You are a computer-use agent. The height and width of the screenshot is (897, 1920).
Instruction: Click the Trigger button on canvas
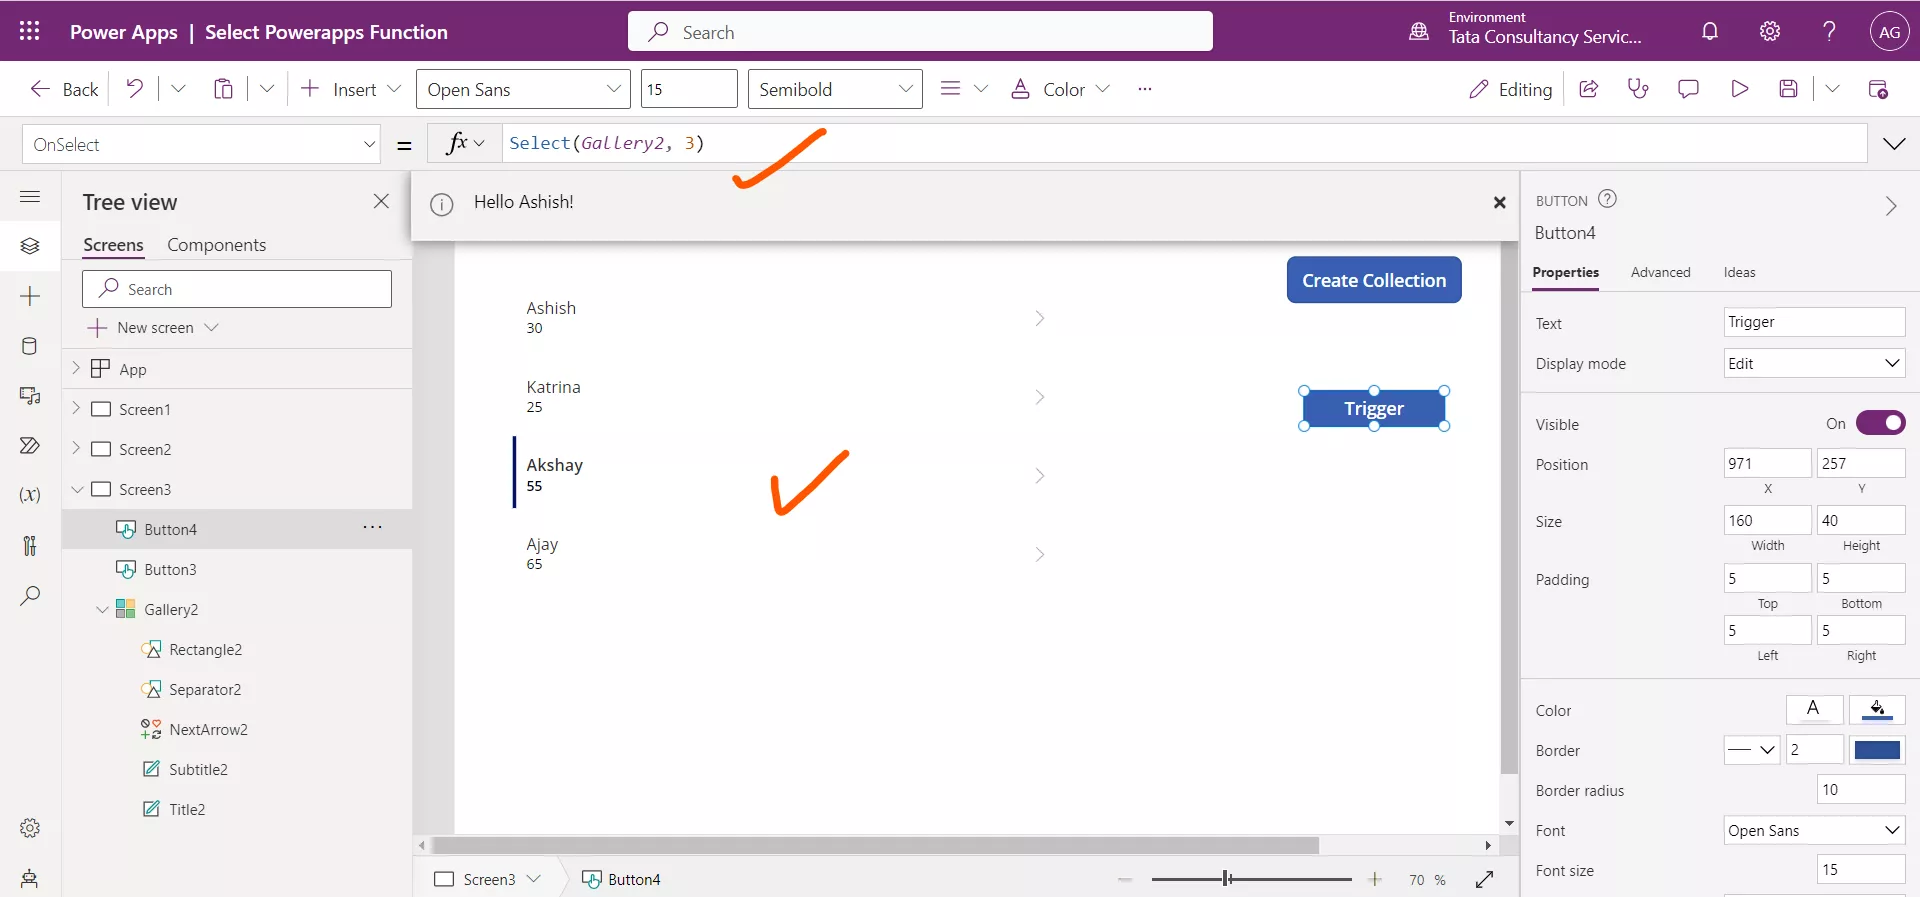click(1374, 408)
